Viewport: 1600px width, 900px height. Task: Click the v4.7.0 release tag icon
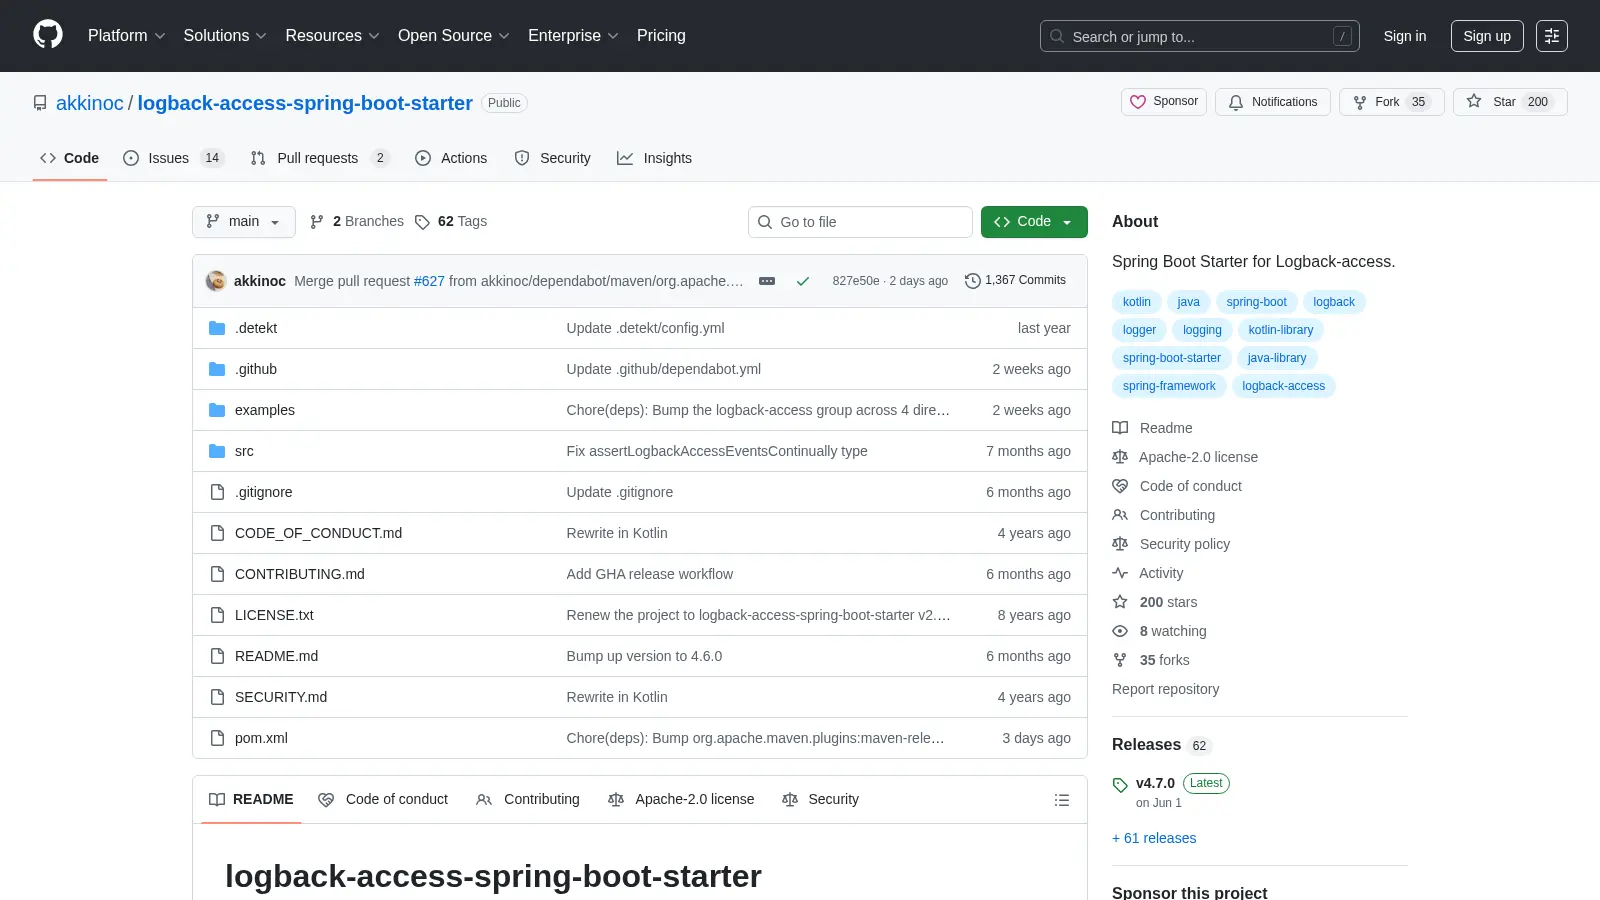1120,785
